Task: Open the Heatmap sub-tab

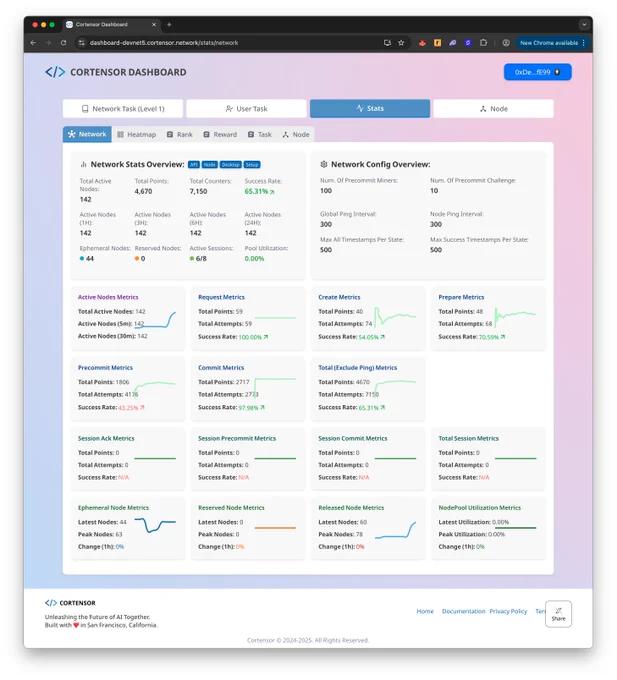Action: click(x=137, y=134)
